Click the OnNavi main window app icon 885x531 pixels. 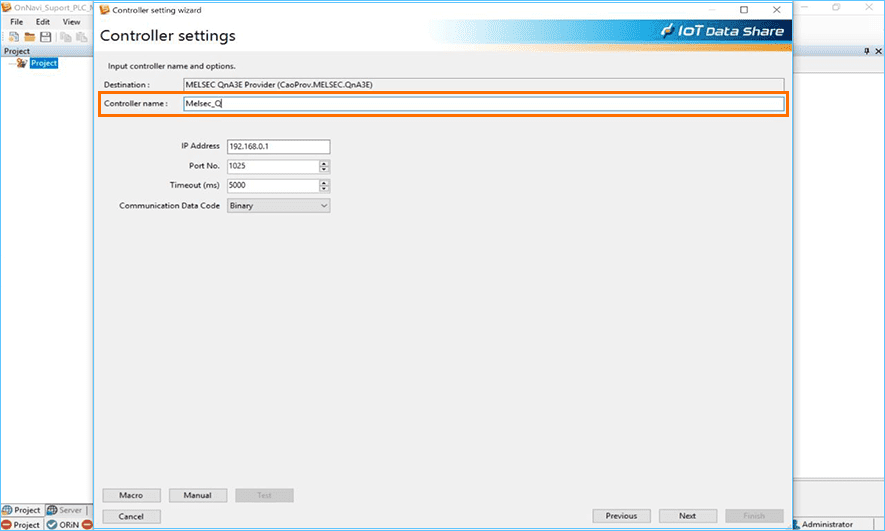(x=7, y=7)
